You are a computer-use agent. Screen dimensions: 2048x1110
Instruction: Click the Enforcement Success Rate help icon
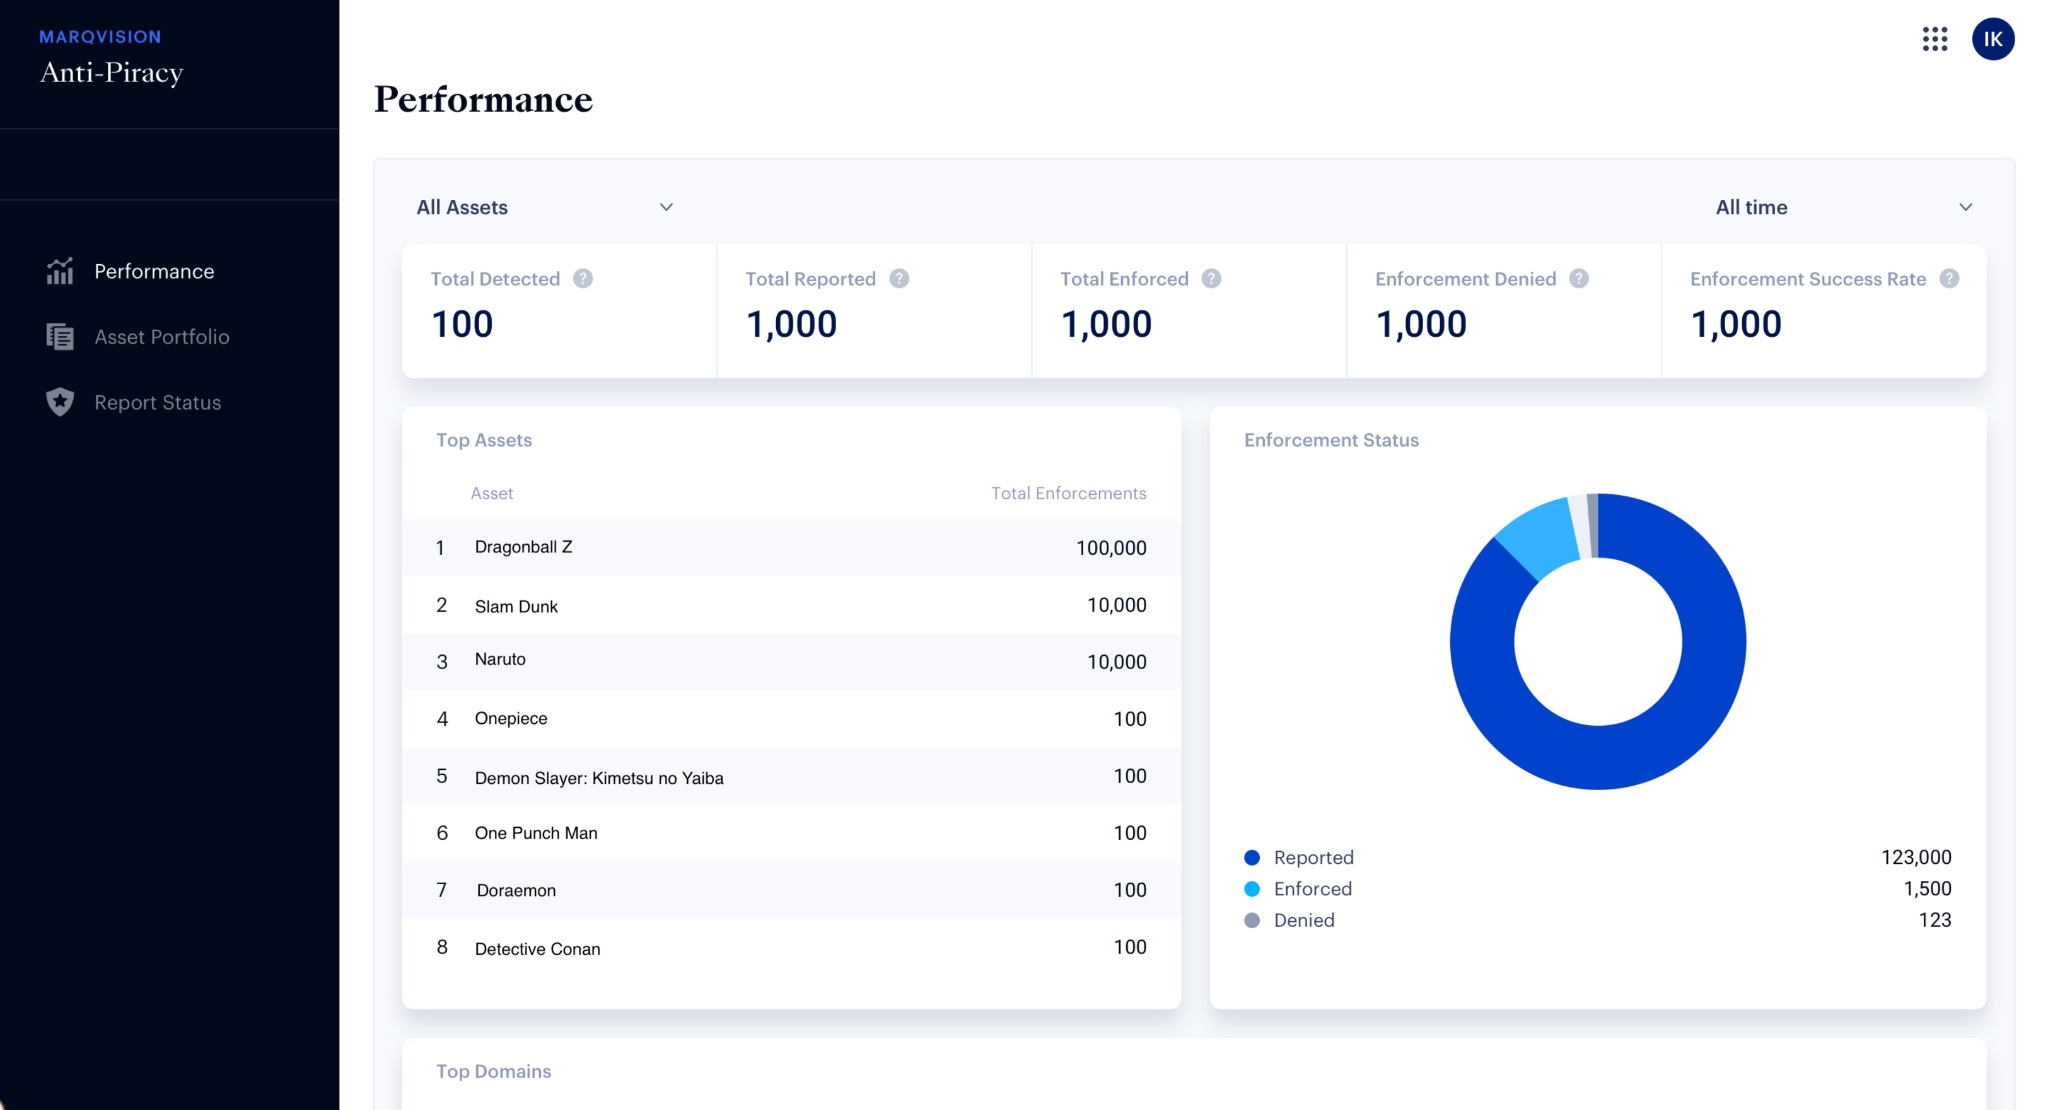[1949, 279]
